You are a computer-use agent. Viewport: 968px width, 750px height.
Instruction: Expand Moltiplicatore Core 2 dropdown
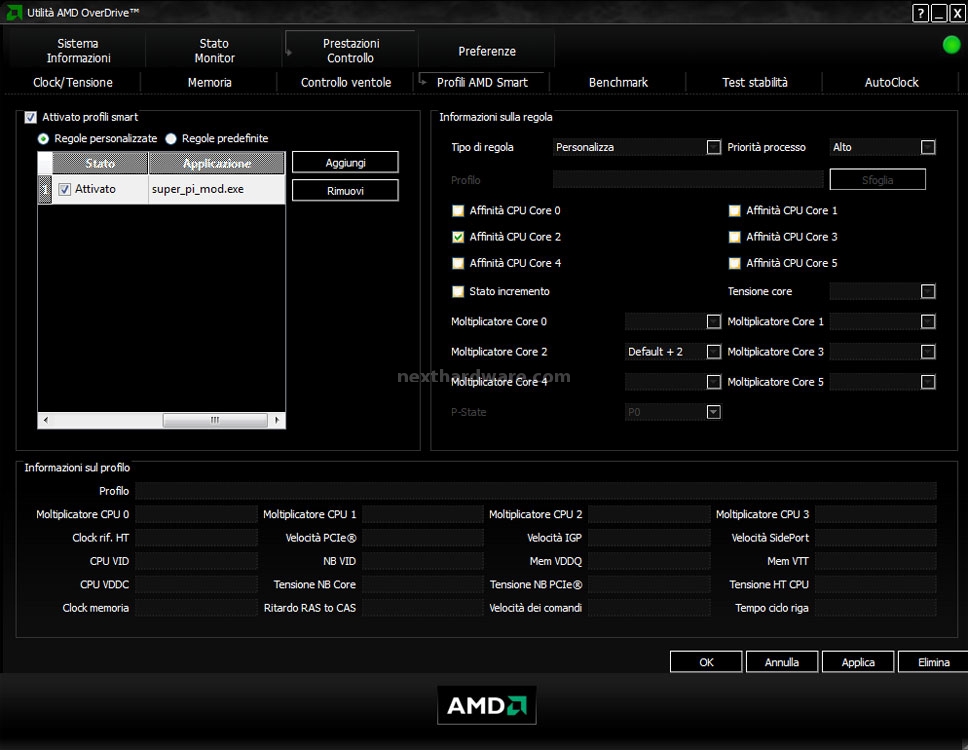point(714,352)
